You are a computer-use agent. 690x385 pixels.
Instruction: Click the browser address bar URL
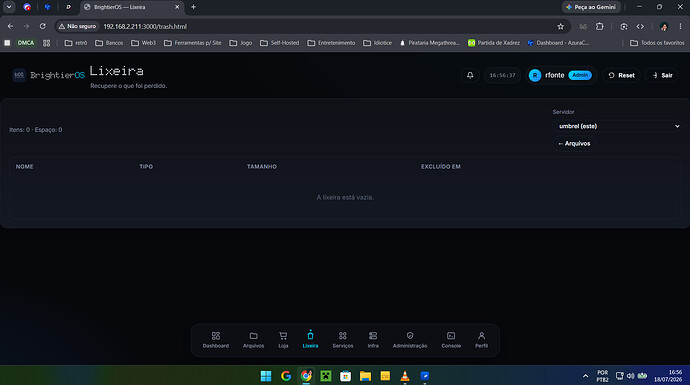tap(145, 26)
